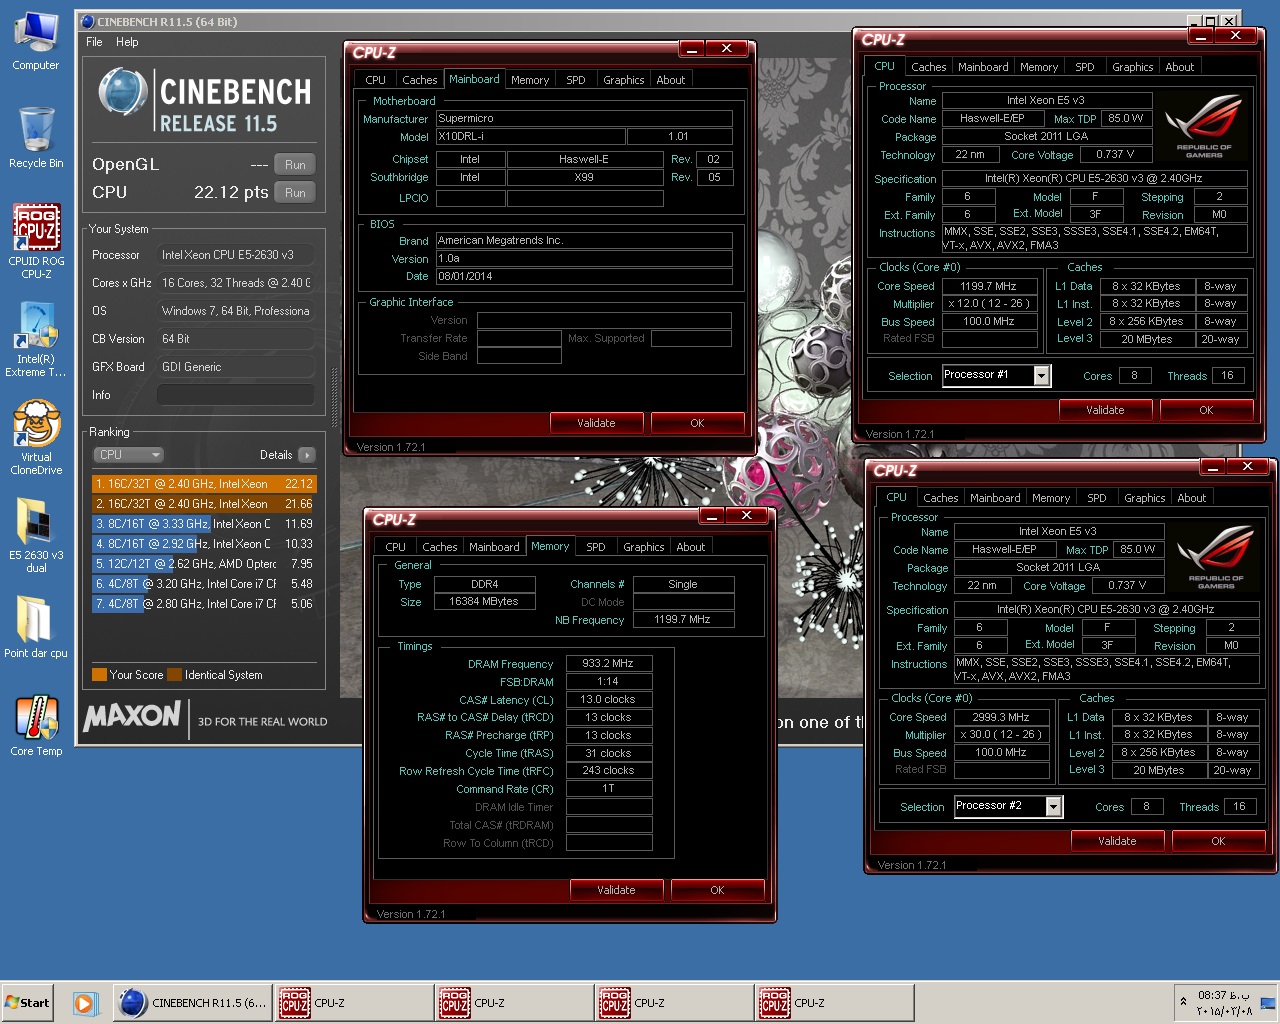Show hidden system tray icons arrow
The height and width of the screenshot is (1024, 1280).
(x=1184, y=1002)
